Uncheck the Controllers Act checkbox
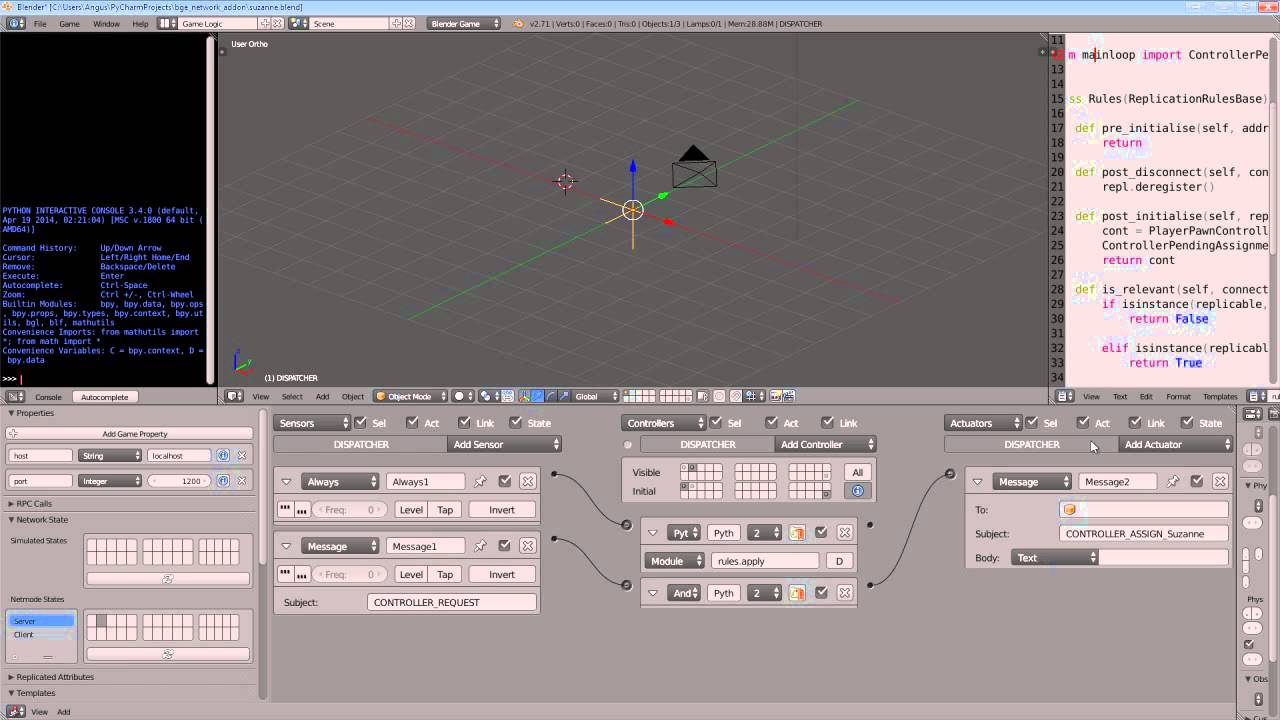The image size is (1280, 720). click(x=771, y=423)
